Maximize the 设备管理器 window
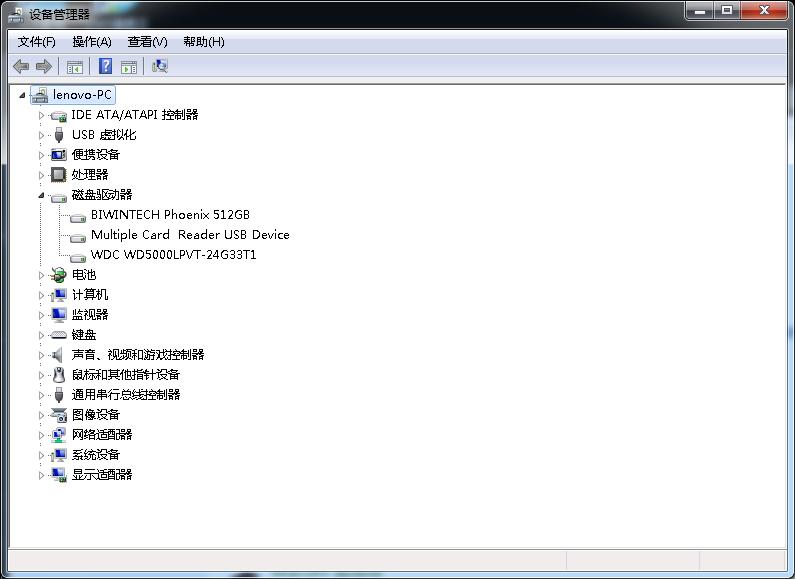Image resolution: width=795 pixels, height=579 pixels. pos(727,10)
